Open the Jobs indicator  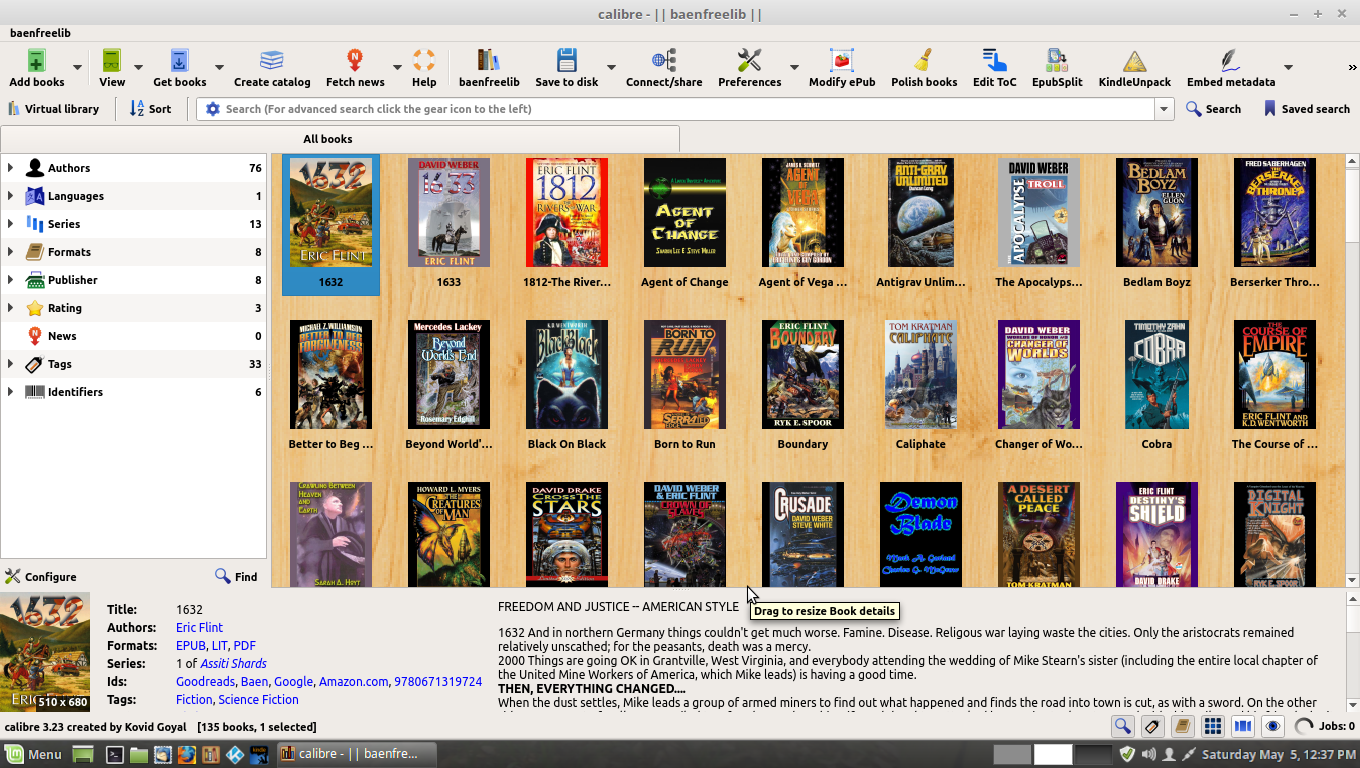(x=1324, y=727)
